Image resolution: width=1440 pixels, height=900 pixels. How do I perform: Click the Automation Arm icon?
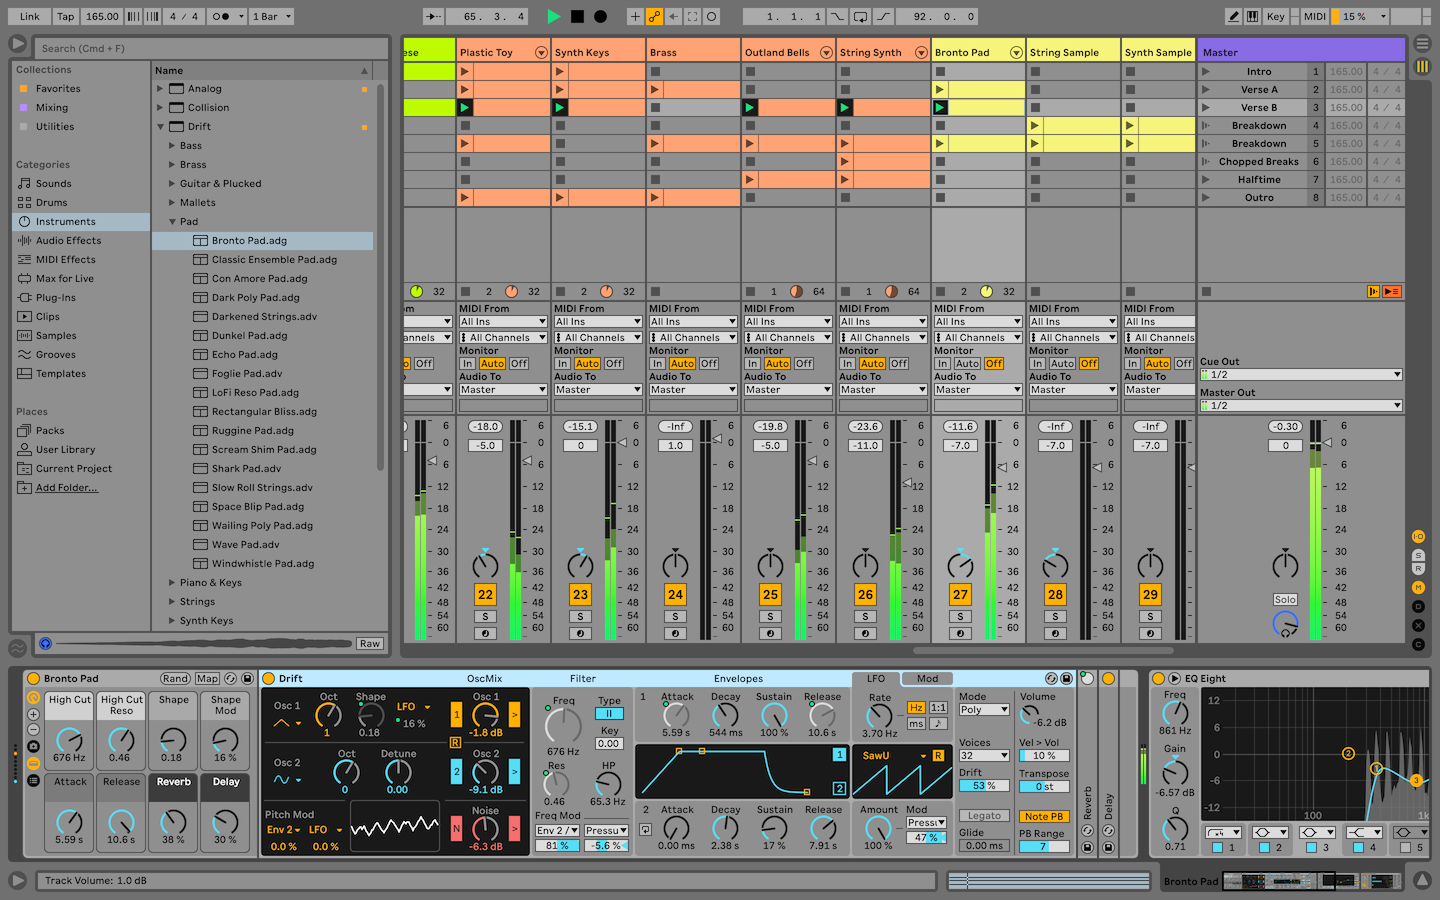654,16
